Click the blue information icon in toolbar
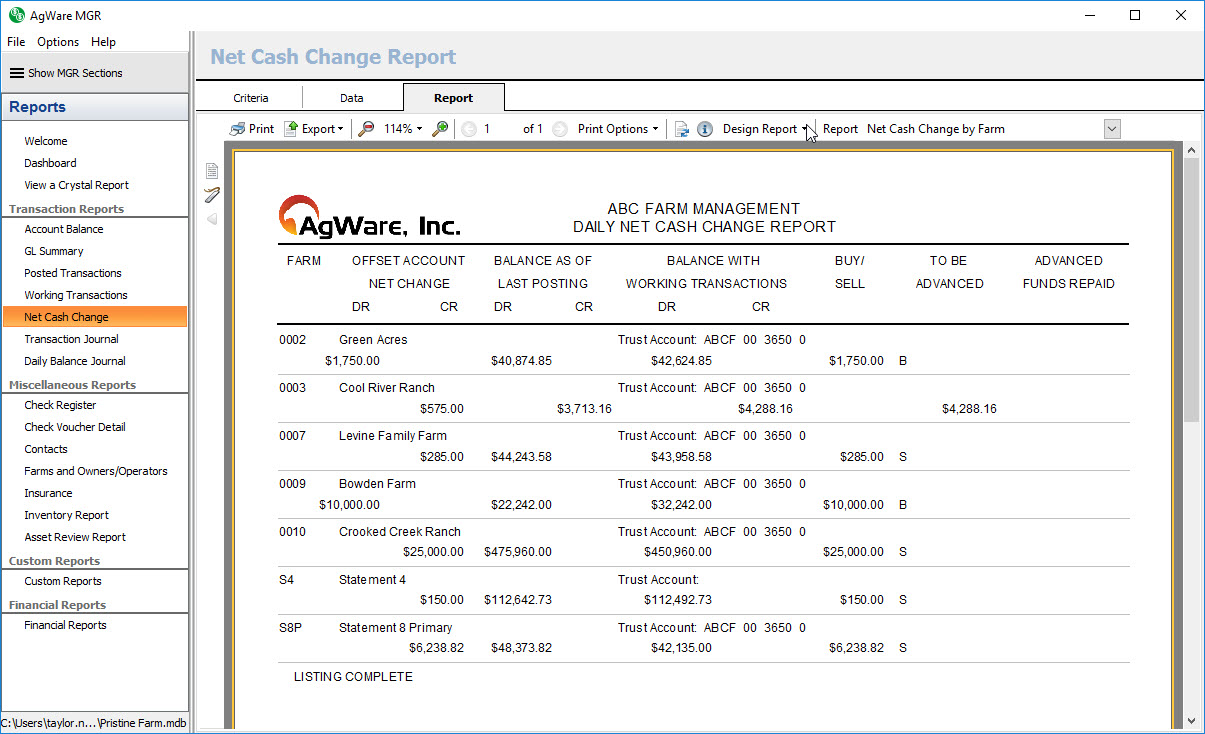The height and width of the screenshot is (734, 1205). tap(705, 129)
